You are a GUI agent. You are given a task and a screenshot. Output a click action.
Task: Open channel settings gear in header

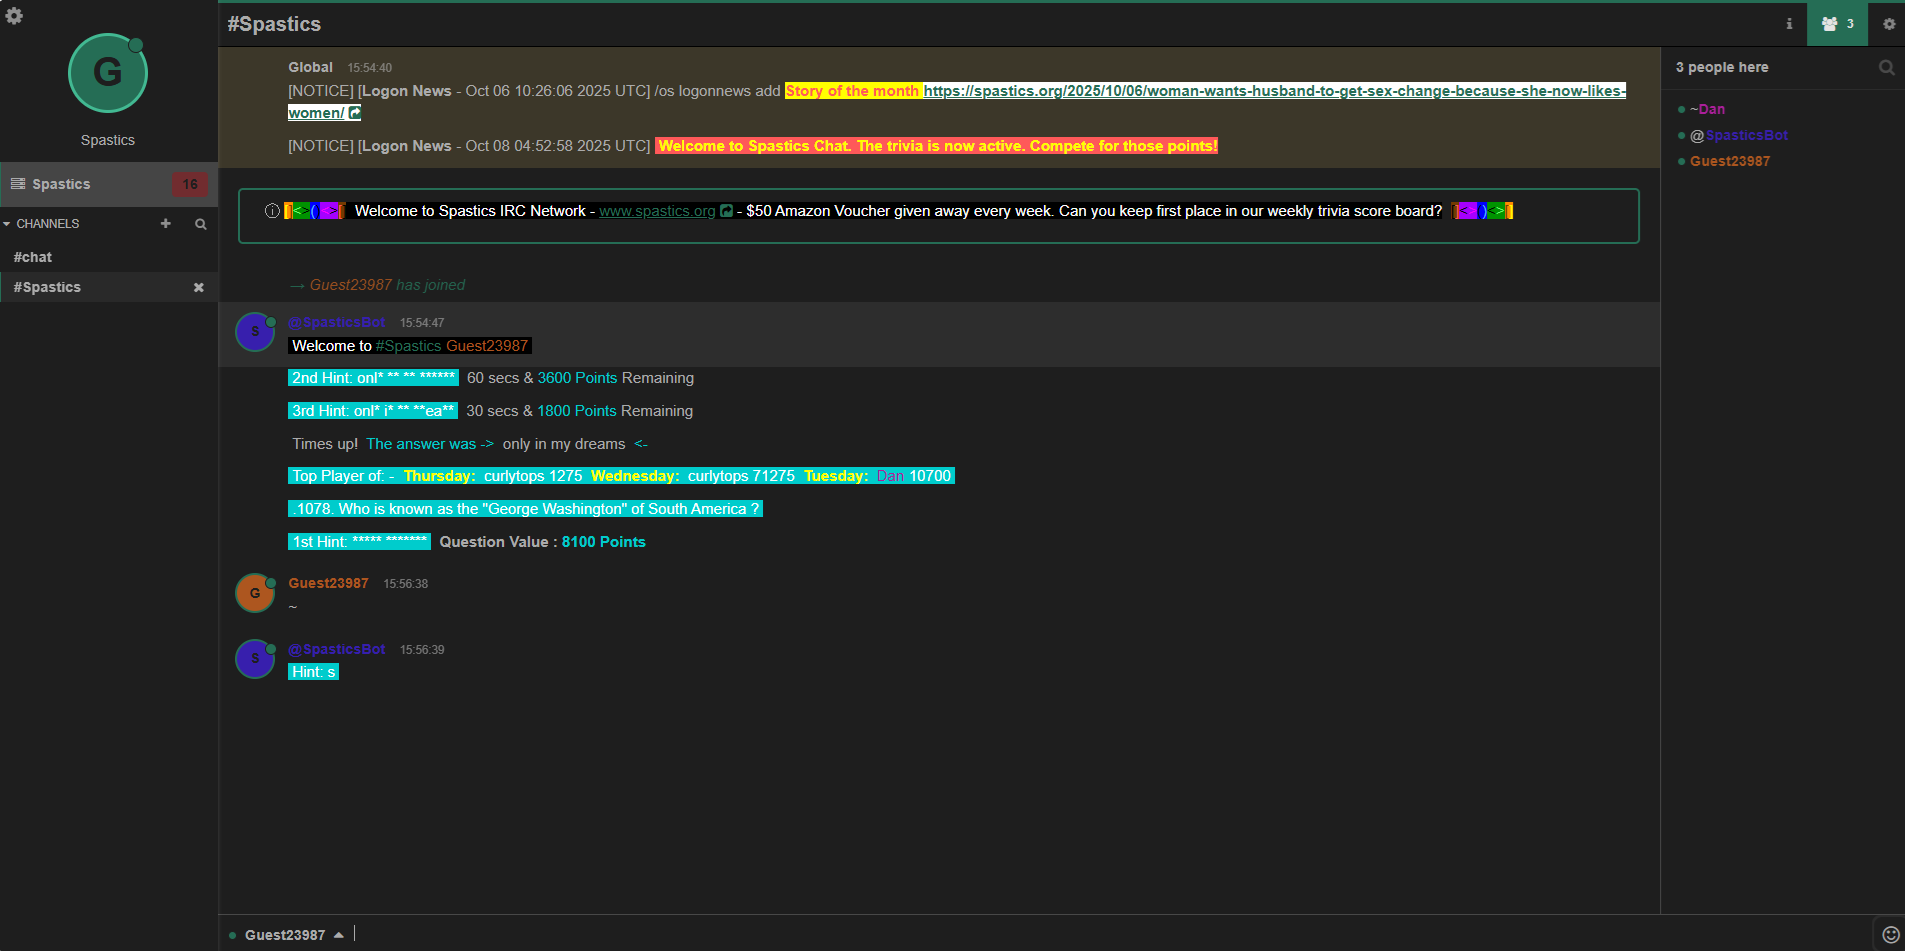pos(1888,24)
